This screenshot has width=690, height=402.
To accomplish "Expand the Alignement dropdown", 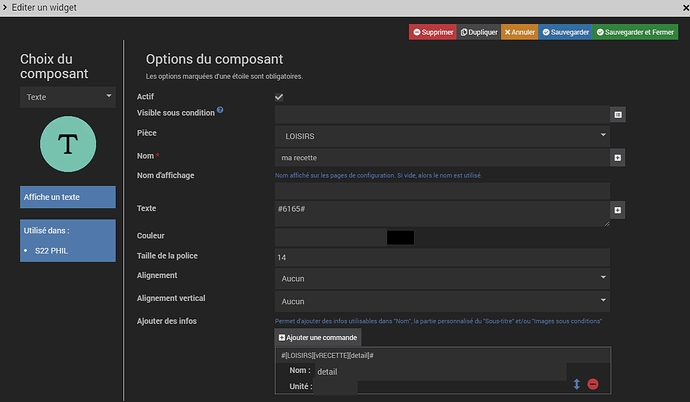I will tap(441, 278).
